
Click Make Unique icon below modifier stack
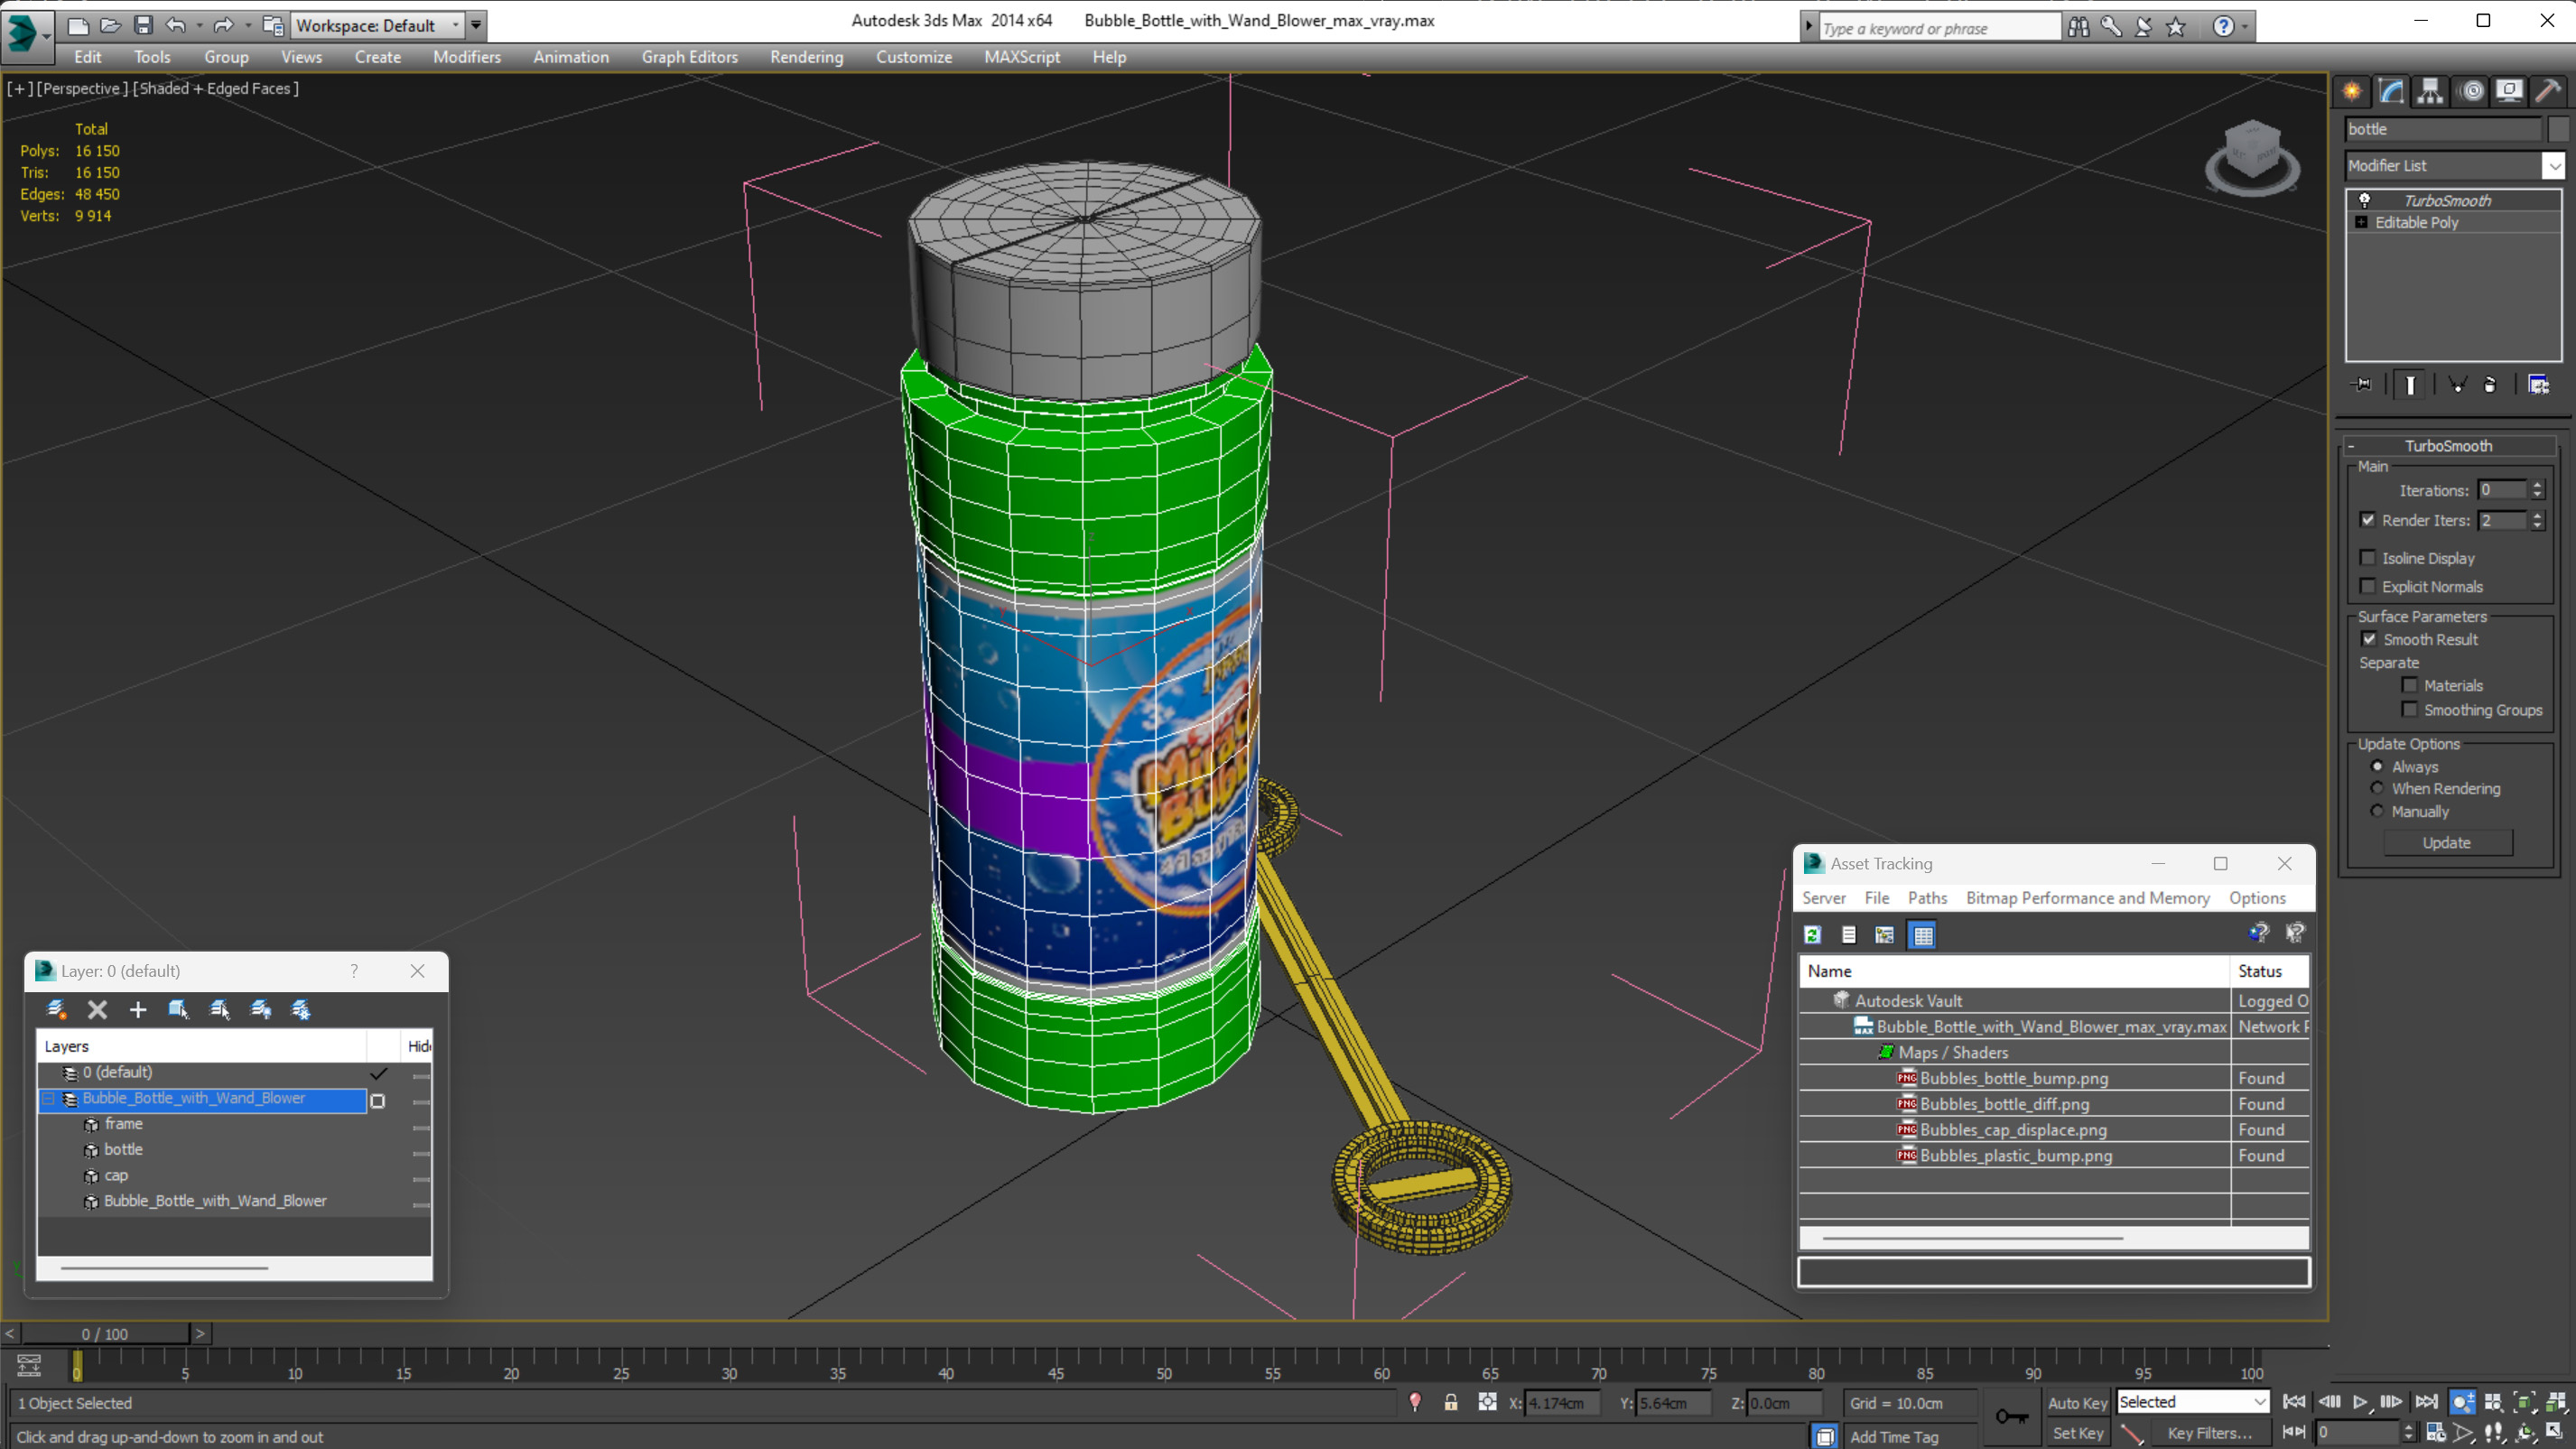2457,385
